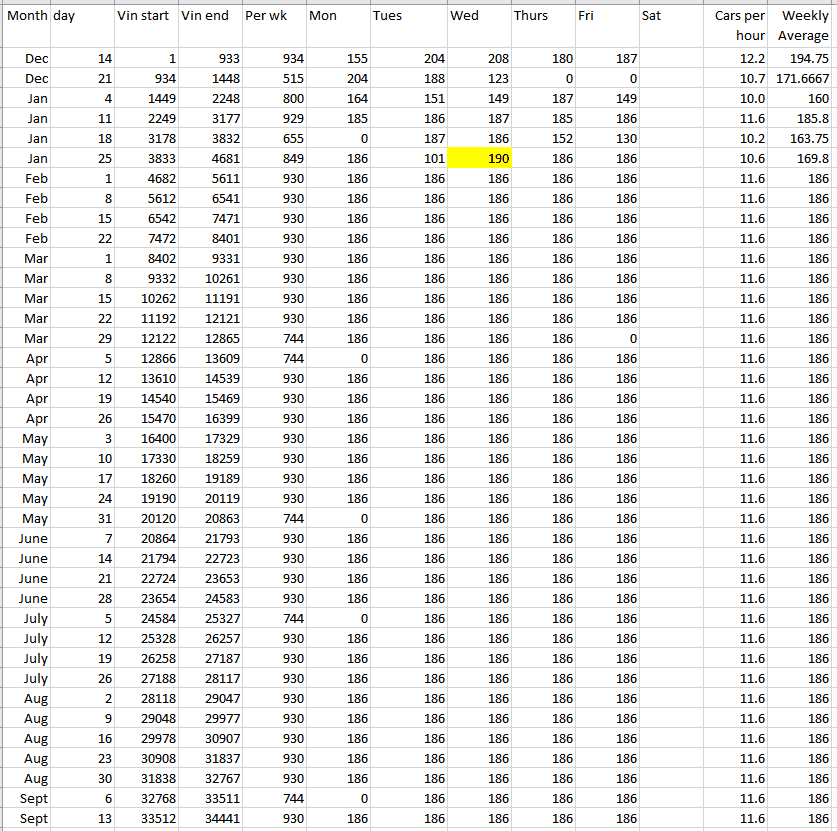Click the "Cars per hour" header cell
This screenshot has height=831, width=837.
point(738,25)
